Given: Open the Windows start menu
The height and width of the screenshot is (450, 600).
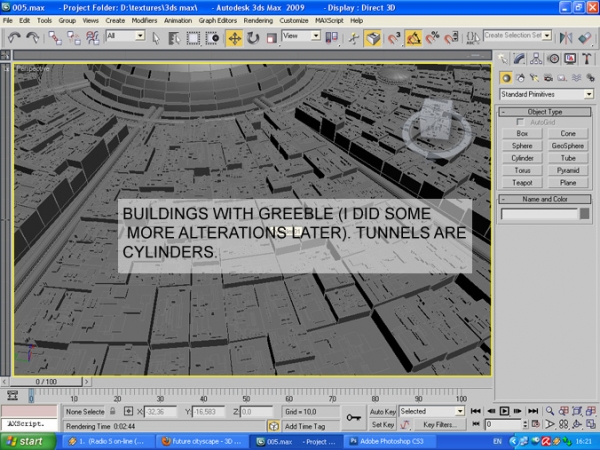Looking at the screenshot, I should [26, 442].
